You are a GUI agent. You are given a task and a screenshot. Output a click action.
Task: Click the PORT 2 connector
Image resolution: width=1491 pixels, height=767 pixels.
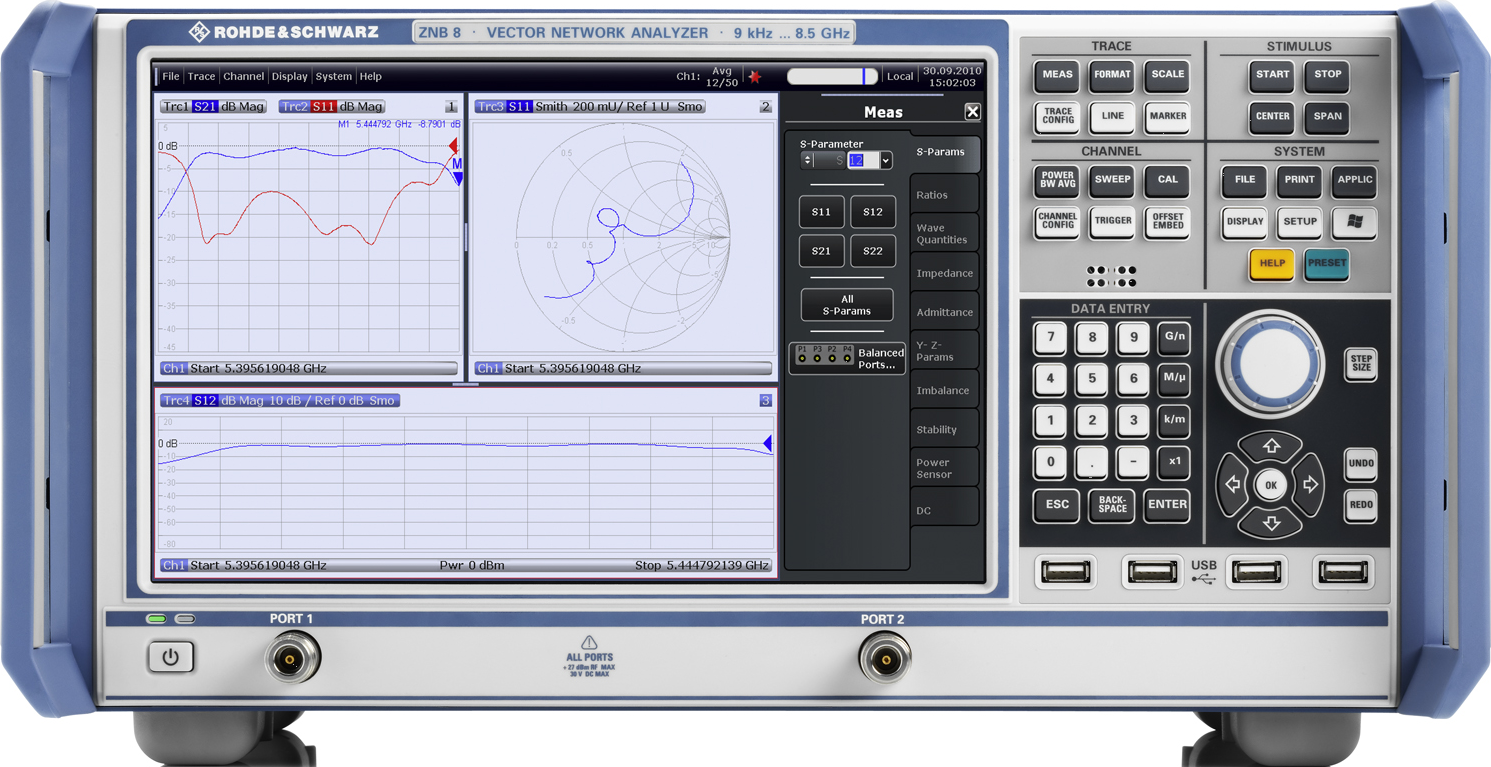[x=884, y=659]
